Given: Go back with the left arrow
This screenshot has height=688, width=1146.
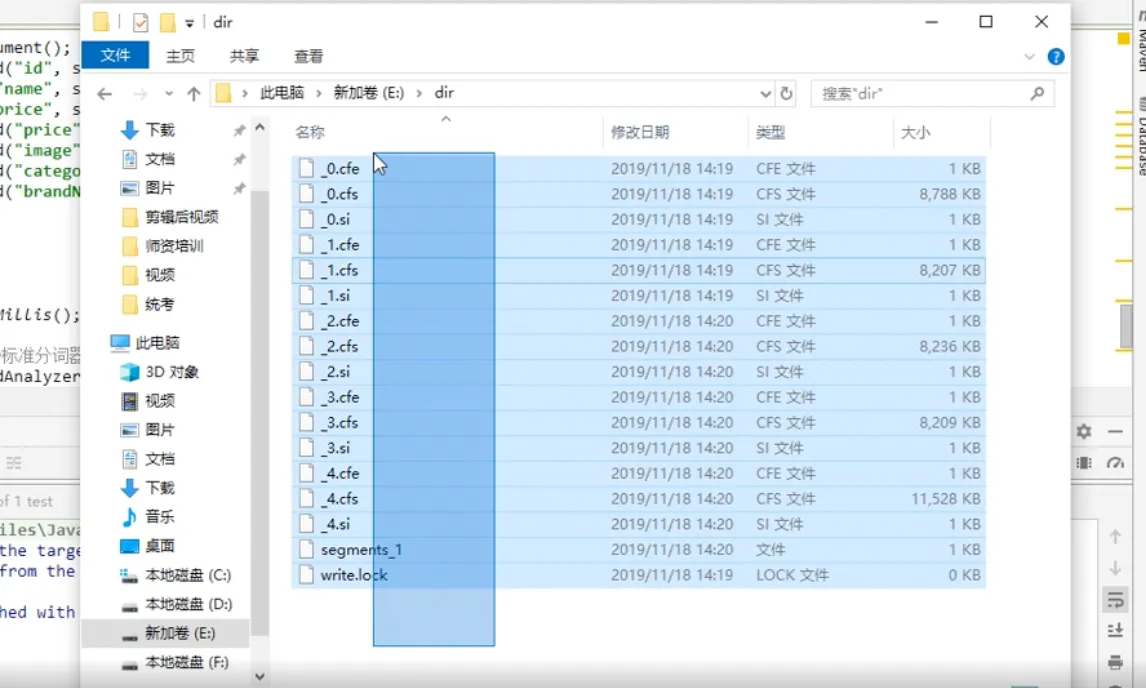Looking at the screenshot, I should [105, 94].
